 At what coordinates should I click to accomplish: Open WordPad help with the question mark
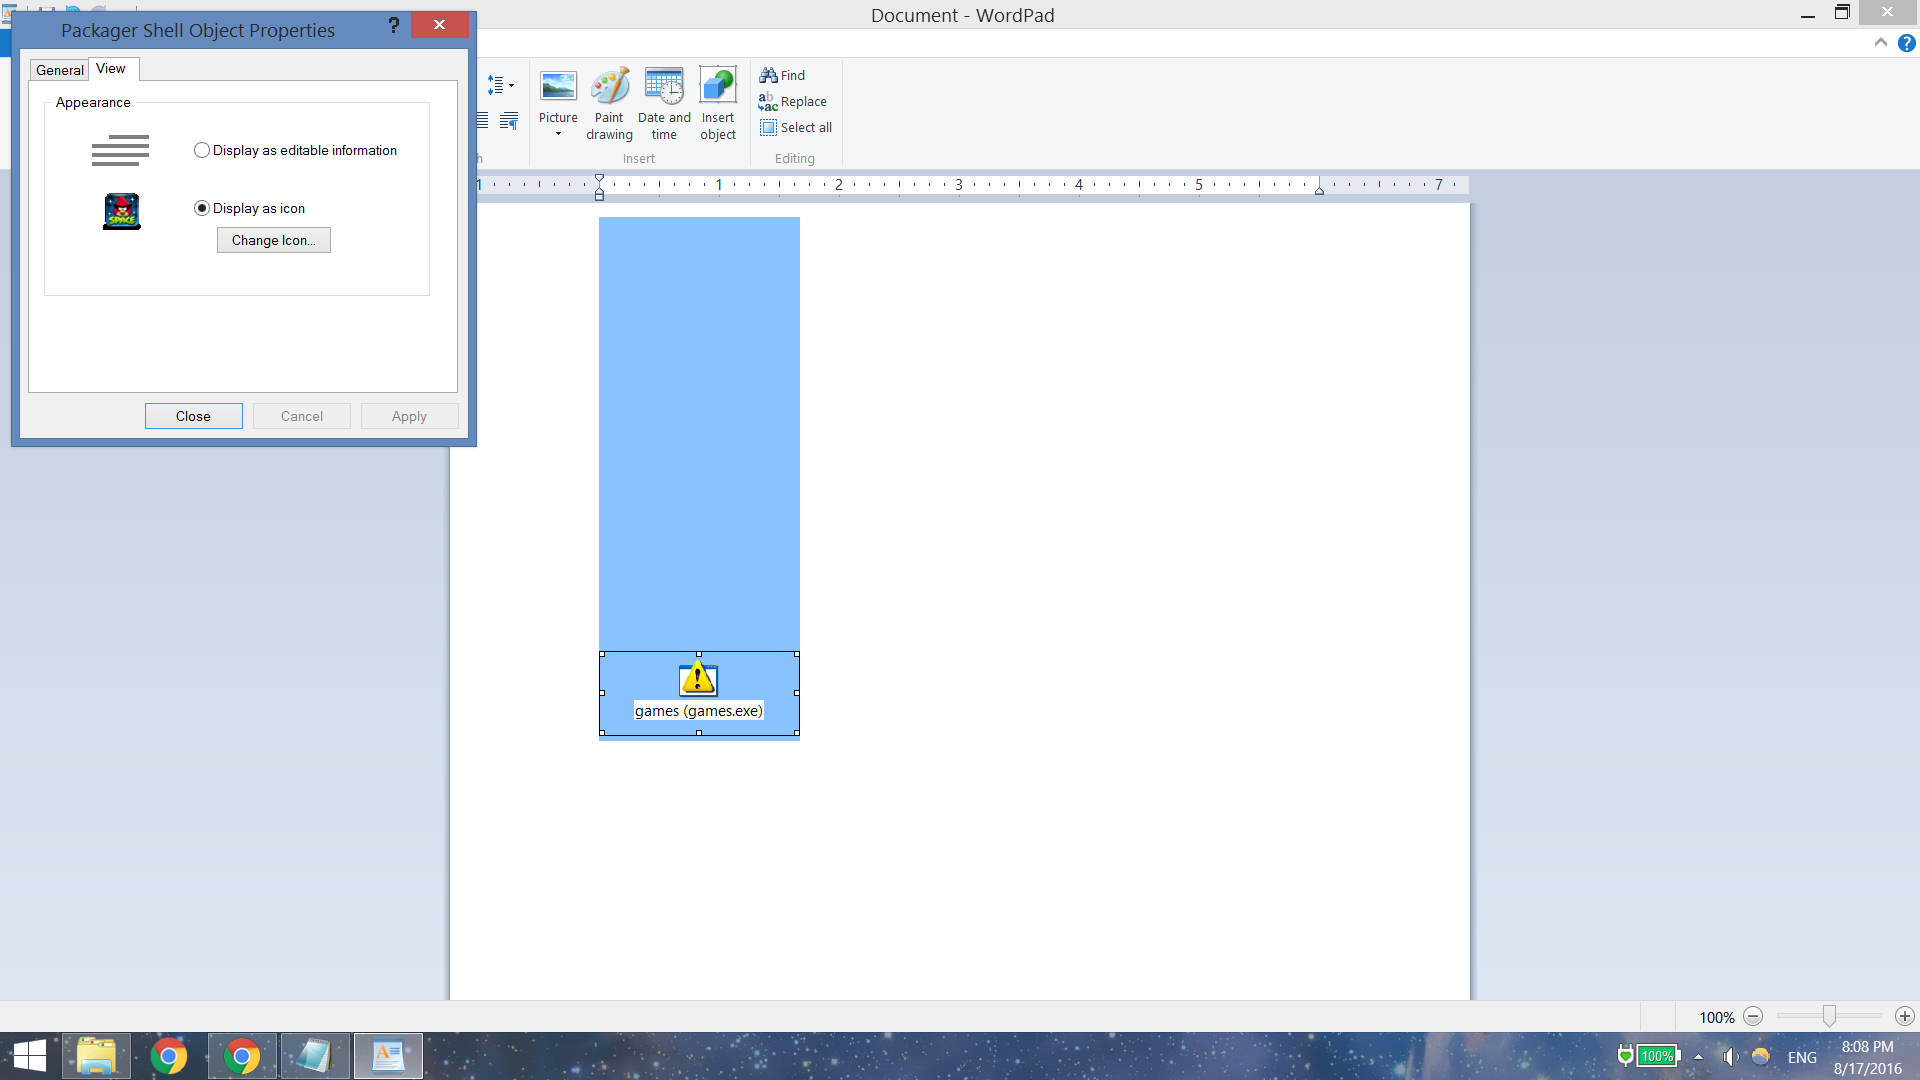coord(1907,43)
